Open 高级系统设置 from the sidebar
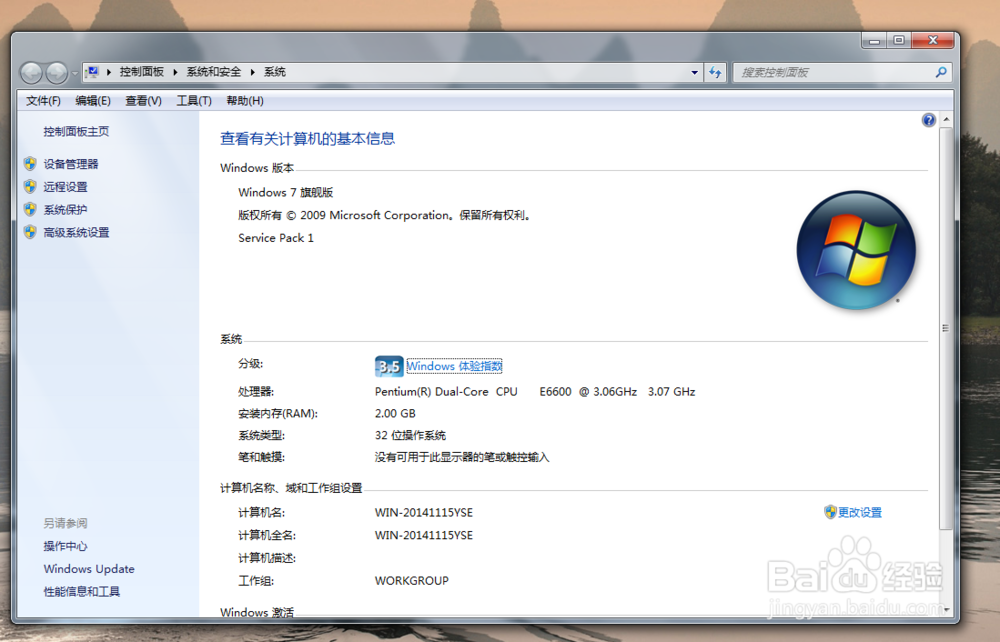This screenshot has height=642, width=1000. click(76, 233)
